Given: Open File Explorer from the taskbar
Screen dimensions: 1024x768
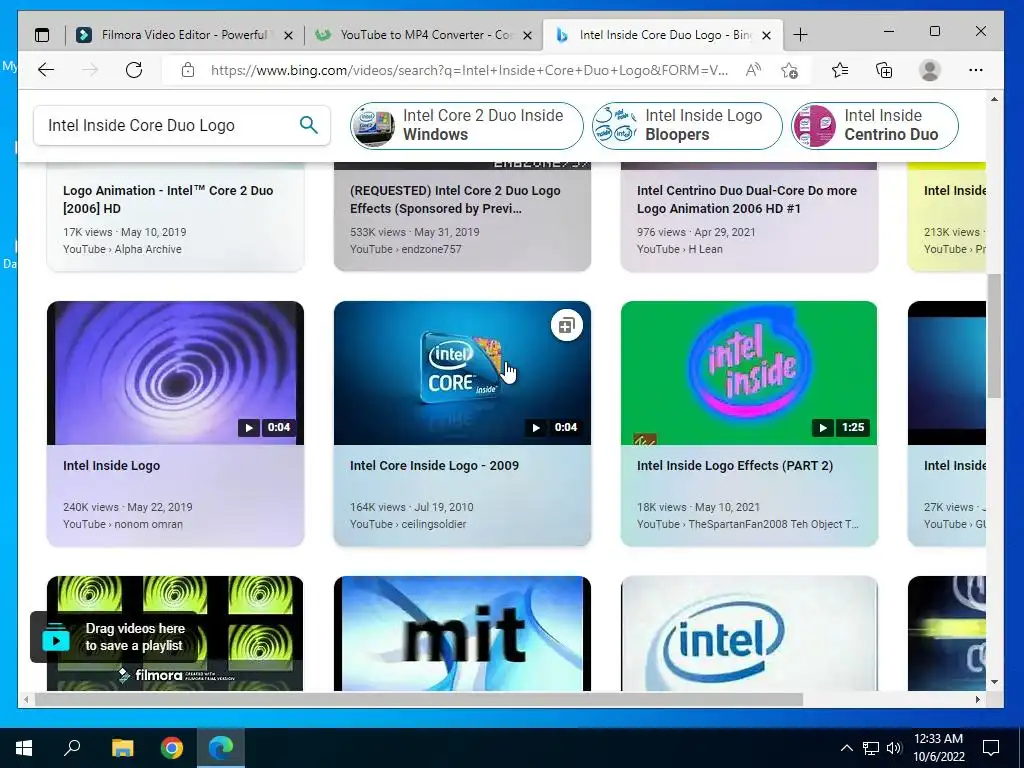Looking at the screenshot, I should [x=122, y=748].
